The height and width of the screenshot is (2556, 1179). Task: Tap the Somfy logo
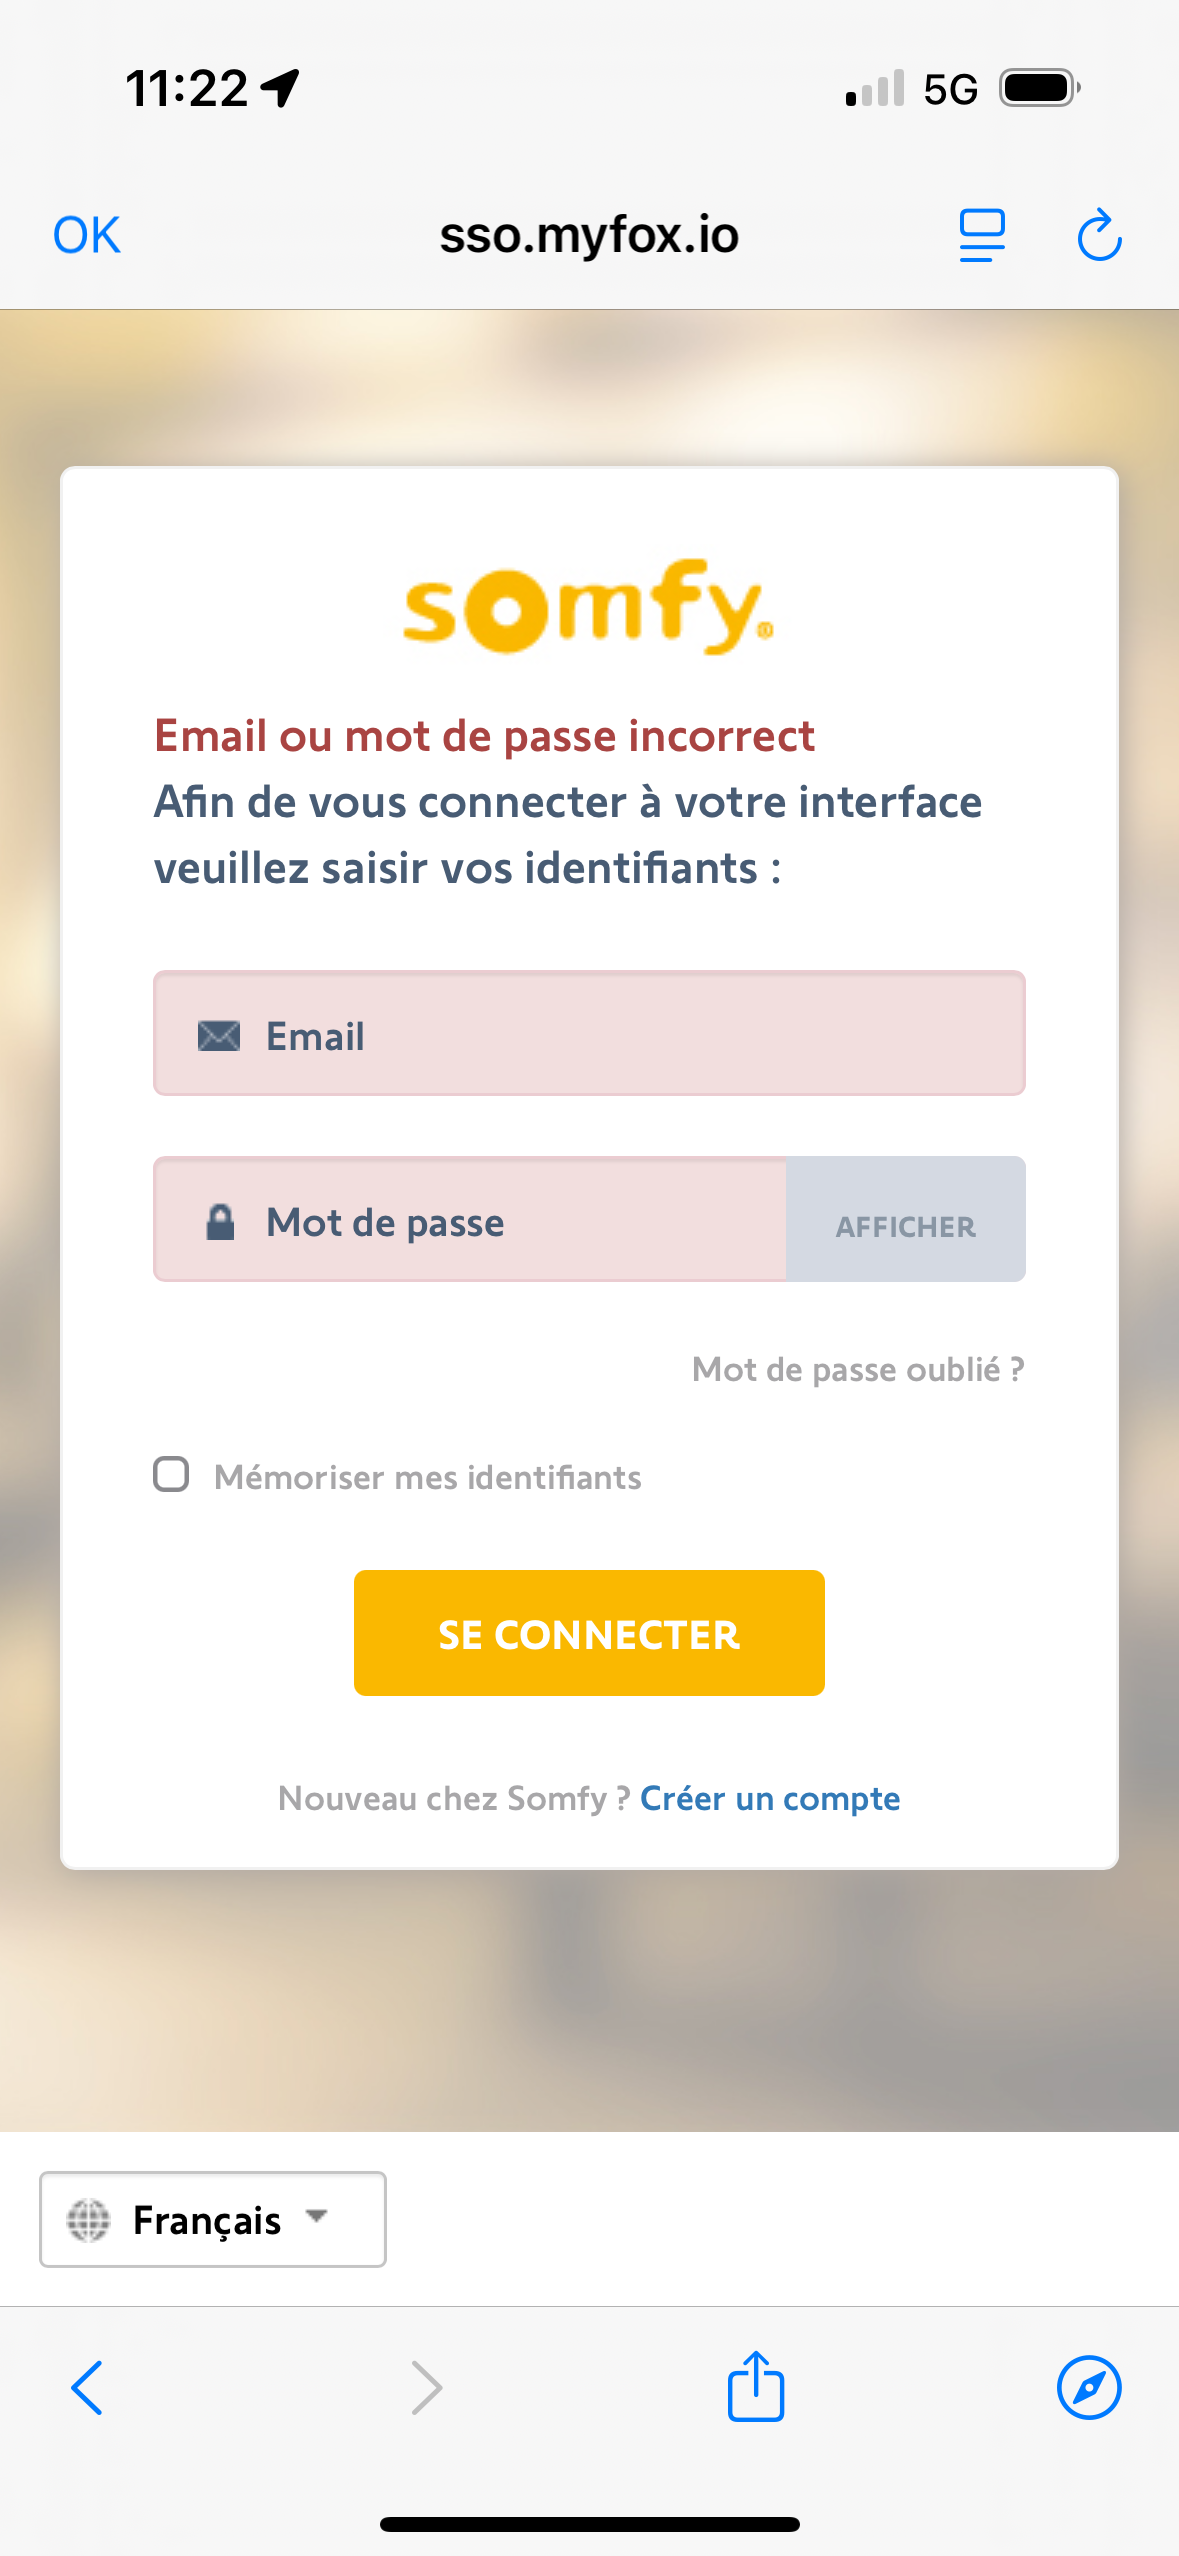pyautogui.click(x=588, y=607)
